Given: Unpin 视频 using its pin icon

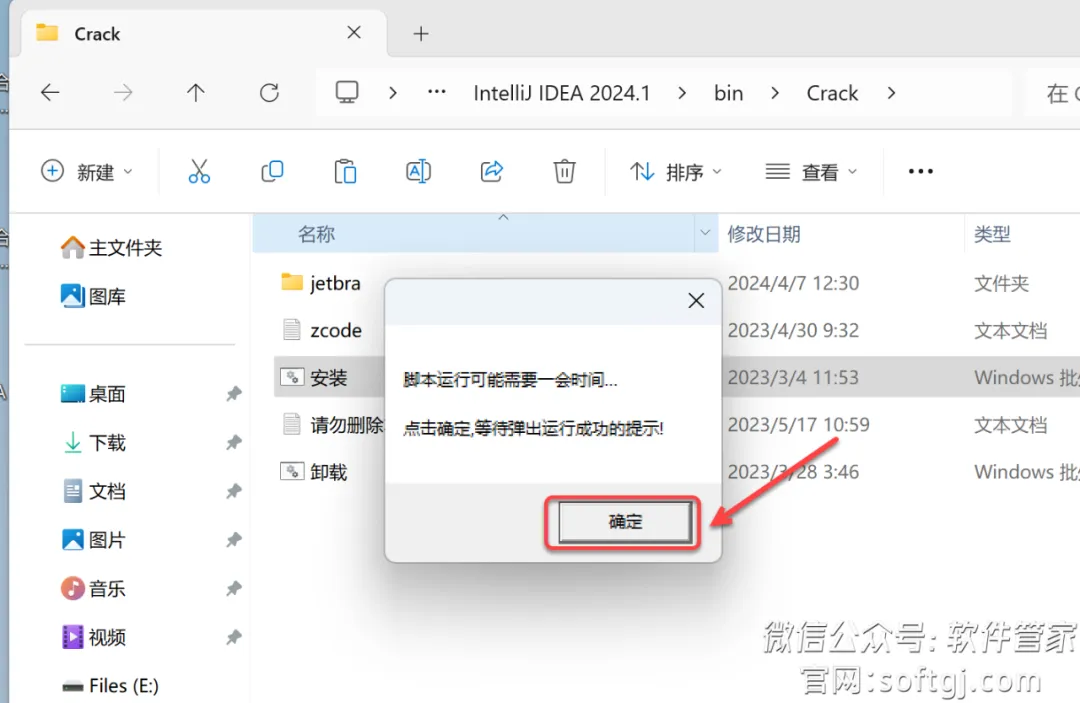Looking at the screenshot, I should (x=233, y=638).
